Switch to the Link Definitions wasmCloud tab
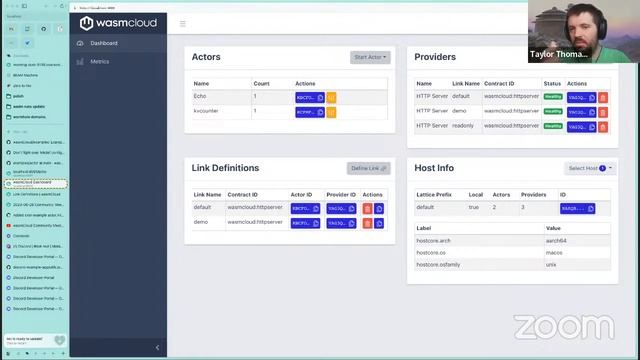 35,194
